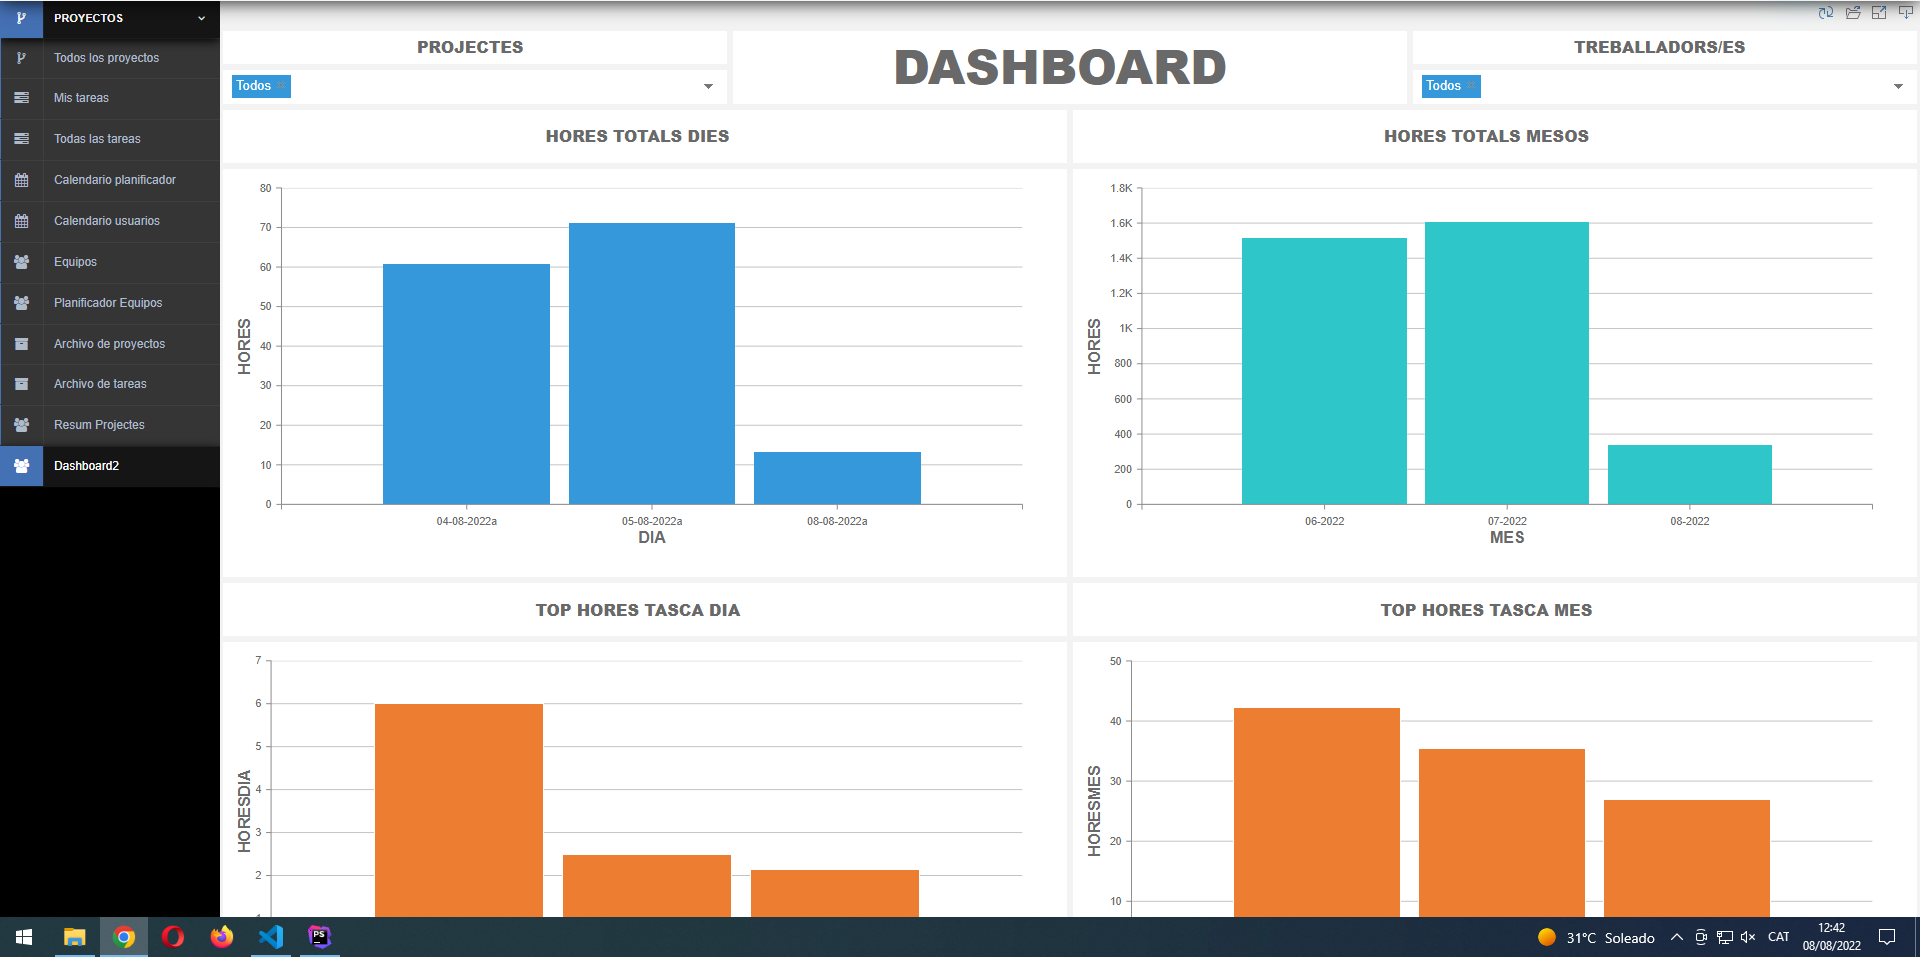Click the Mis tareas list icon
Viewport: 1920px width, 957px height.
(x=21, y=98)
